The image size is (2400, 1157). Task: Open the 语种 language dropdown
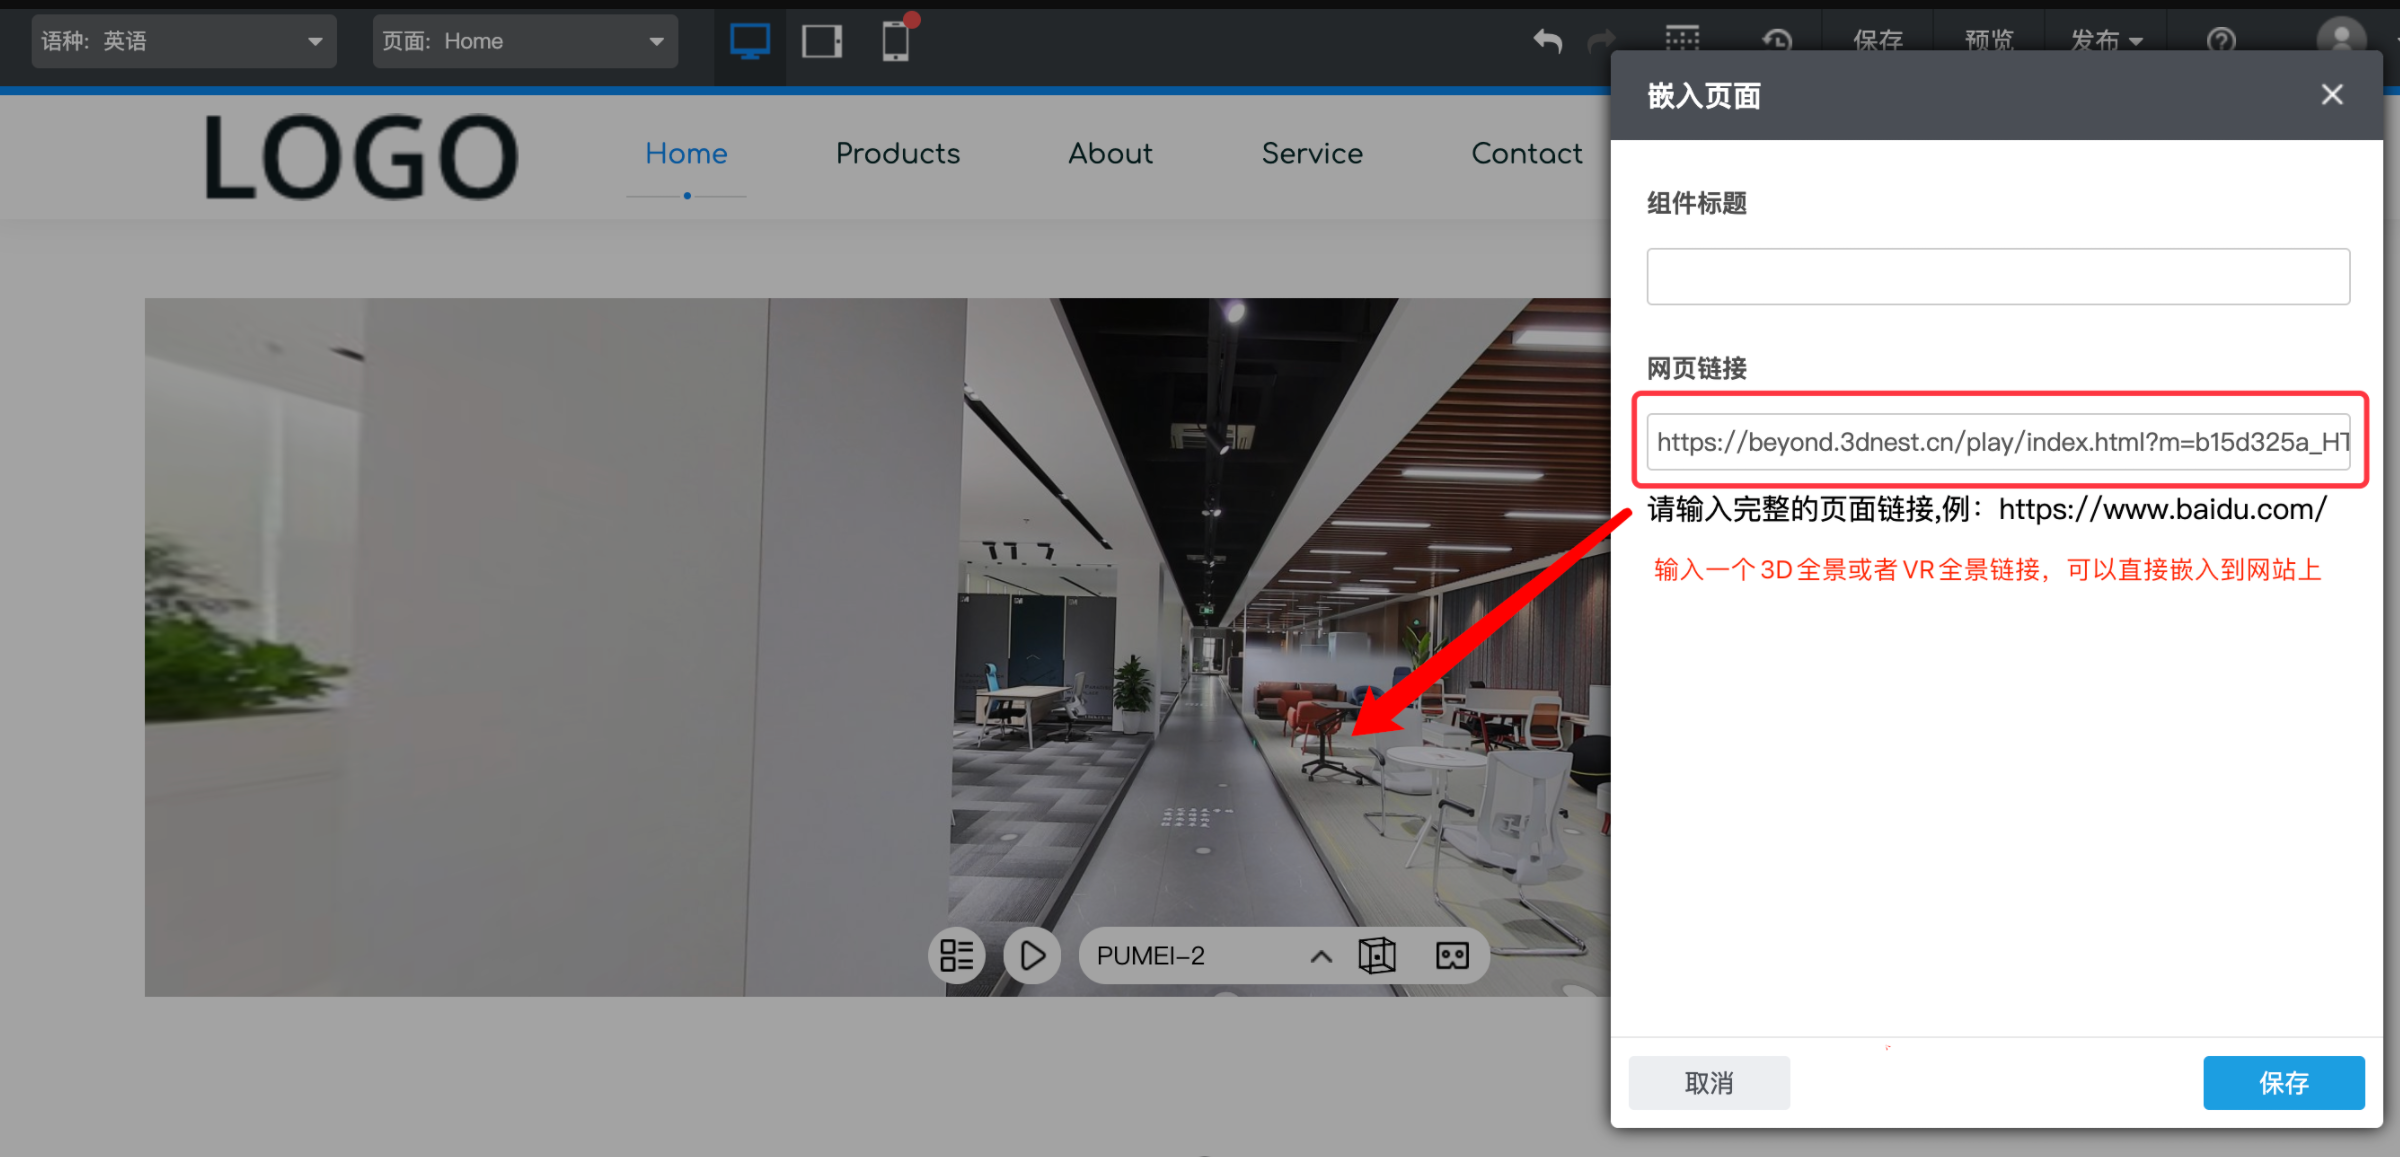[184, 41]
